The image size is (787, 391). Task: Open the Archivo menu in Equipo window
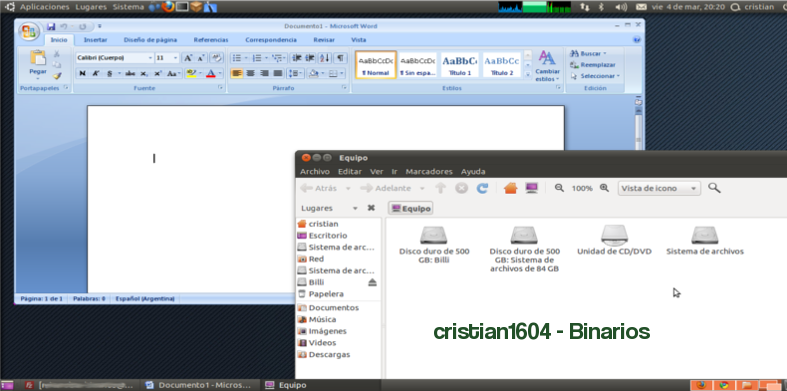[315, 172]
